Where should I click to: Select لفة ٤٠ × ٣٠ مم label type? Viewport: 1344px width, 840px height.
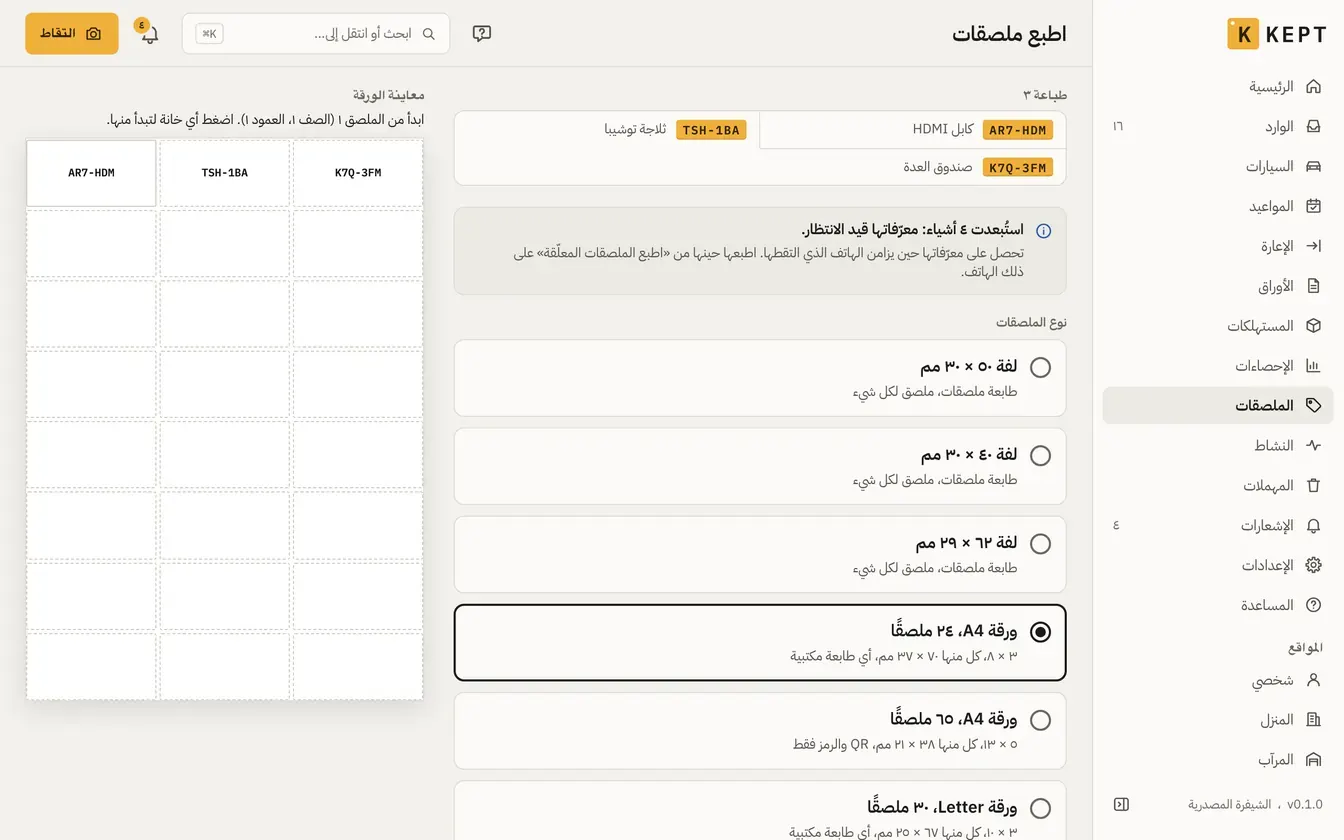[760, 466]
